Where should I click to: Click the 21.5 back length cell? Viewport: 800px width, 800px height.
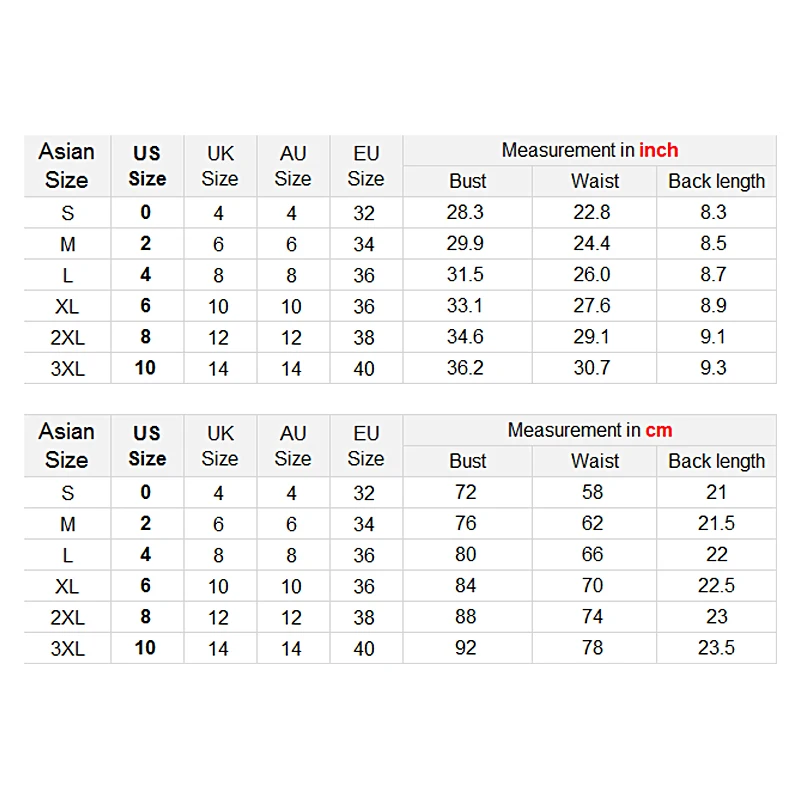[716, 523]
